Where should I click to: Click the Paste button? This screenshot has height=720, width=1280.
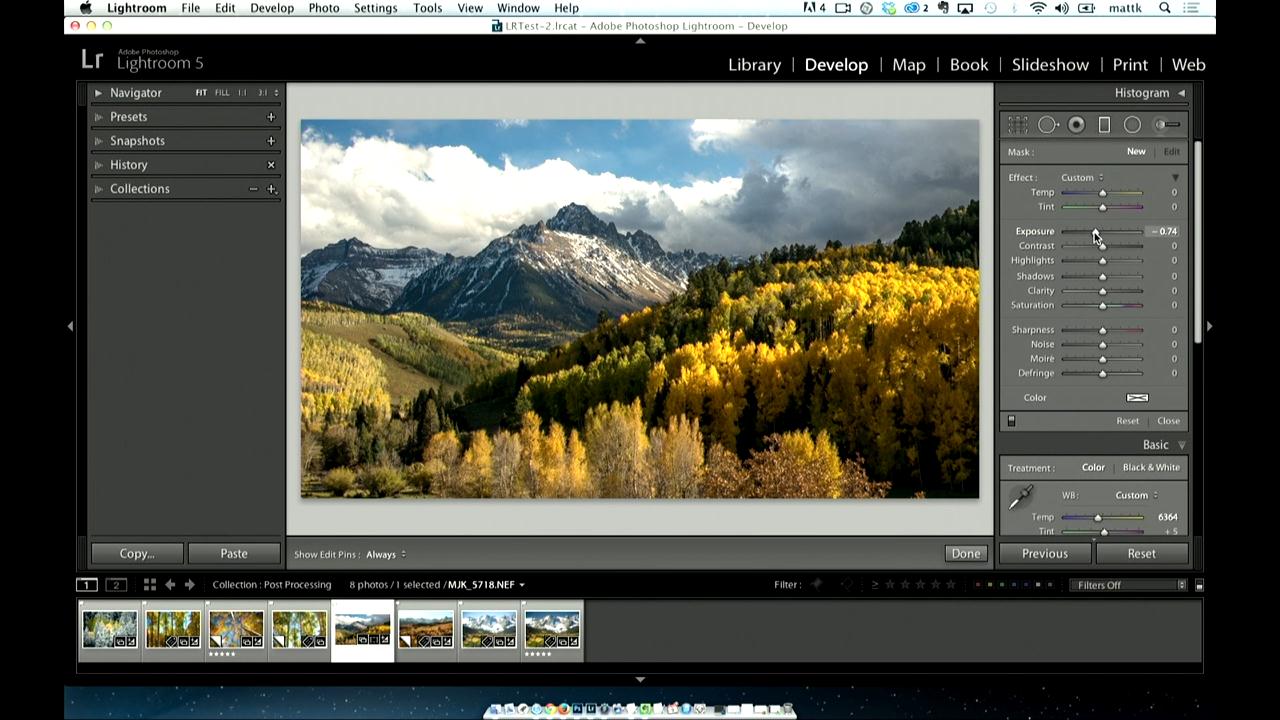(x=234, y=553)
